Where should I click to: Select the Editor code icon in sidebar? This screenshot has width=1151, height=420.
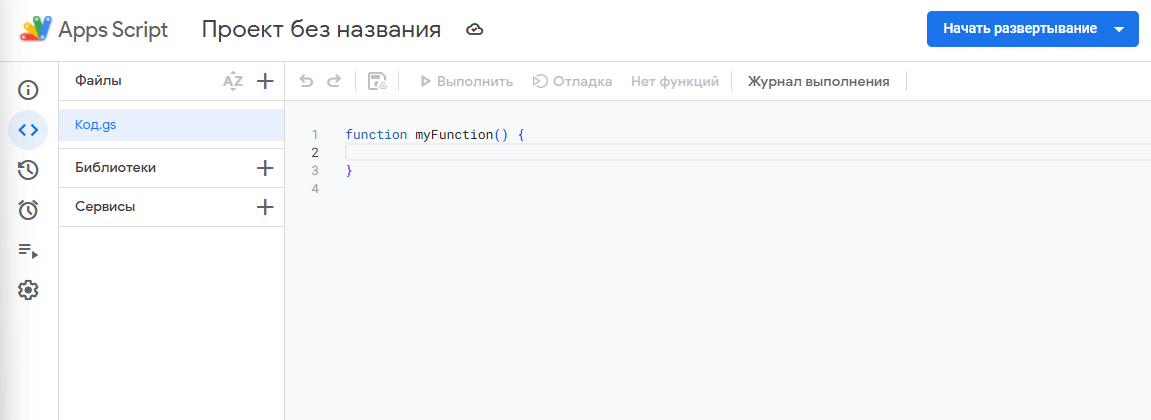coord(28,130)
